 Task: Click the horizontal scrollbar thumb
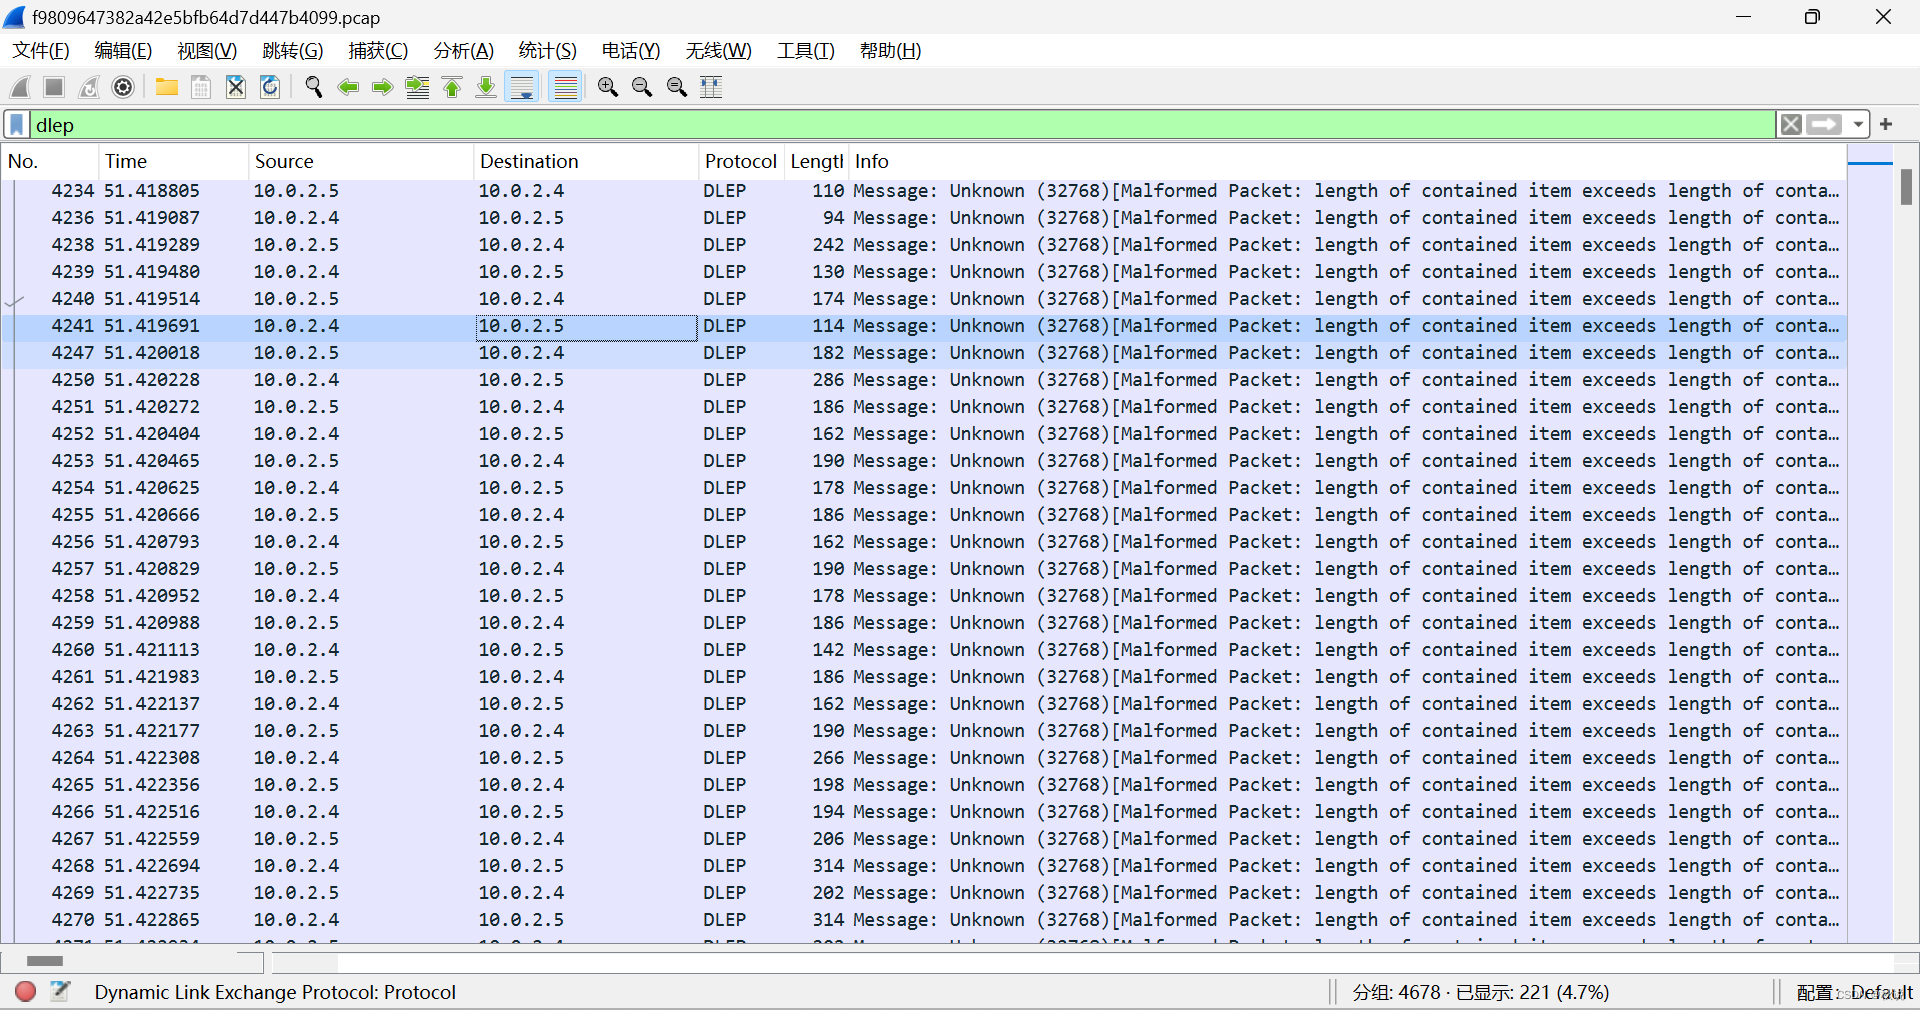coord(45,961)
